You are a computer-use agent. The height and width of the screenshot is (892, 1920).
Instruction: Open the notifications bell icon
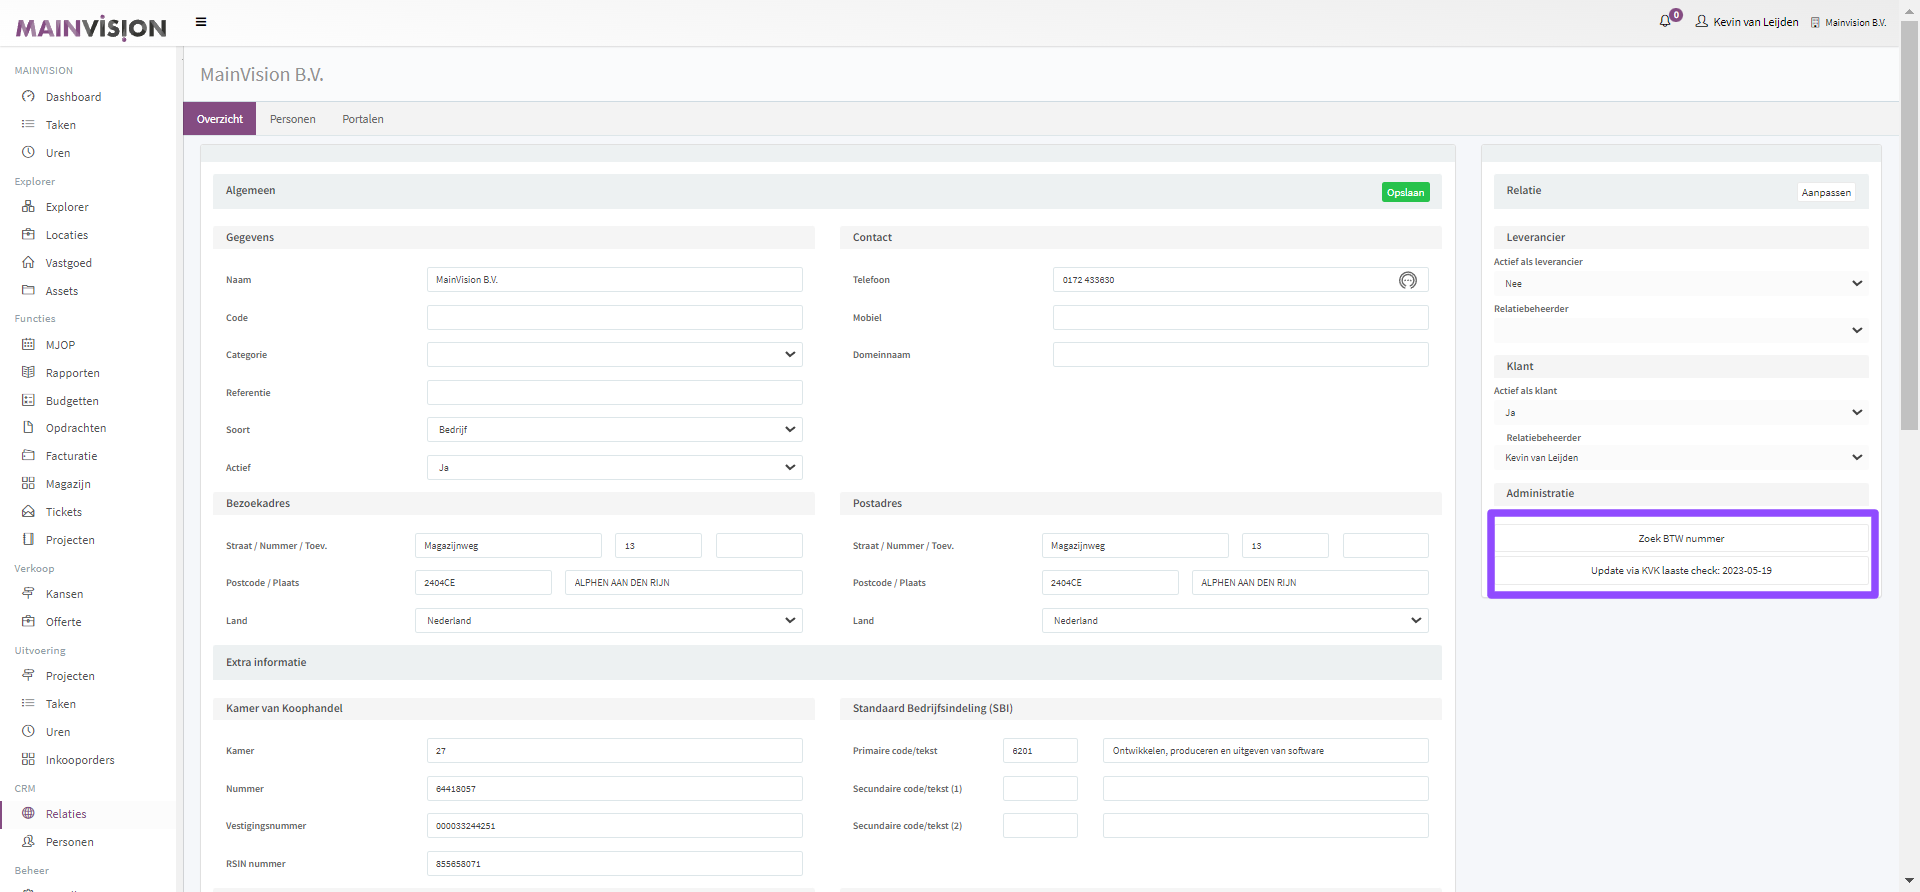coord(1665,21)
